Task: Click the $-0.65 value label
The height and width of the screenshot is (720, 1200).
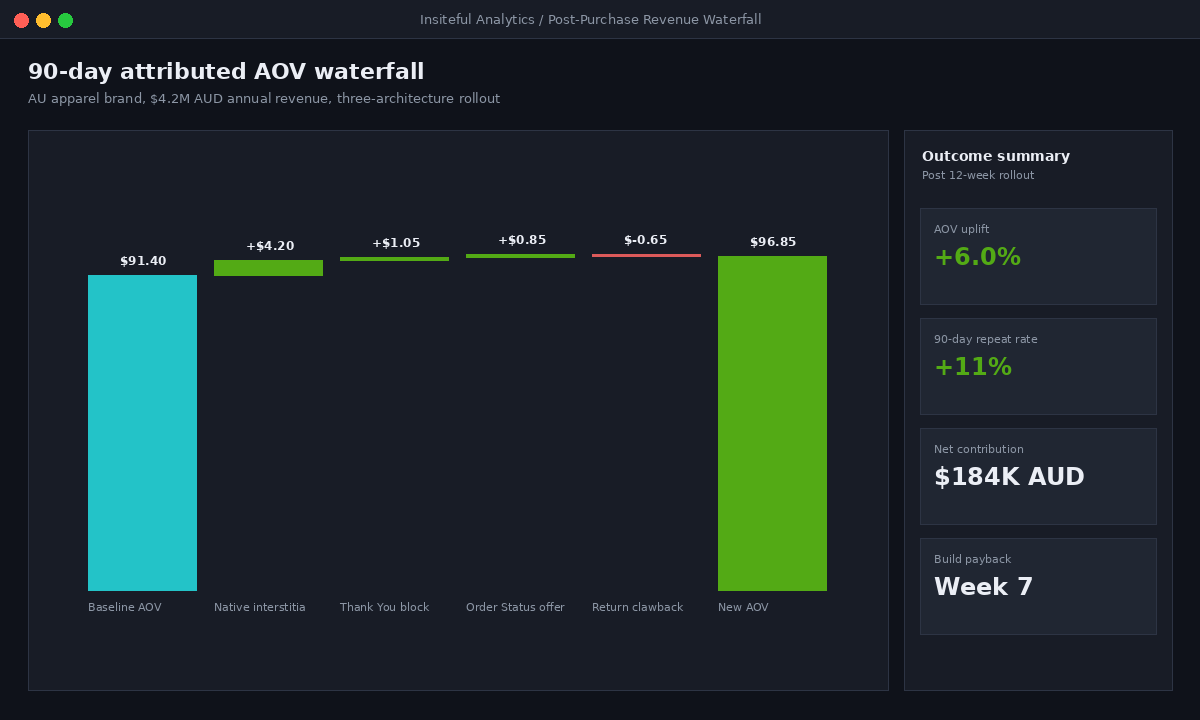Action: point(645,240)
